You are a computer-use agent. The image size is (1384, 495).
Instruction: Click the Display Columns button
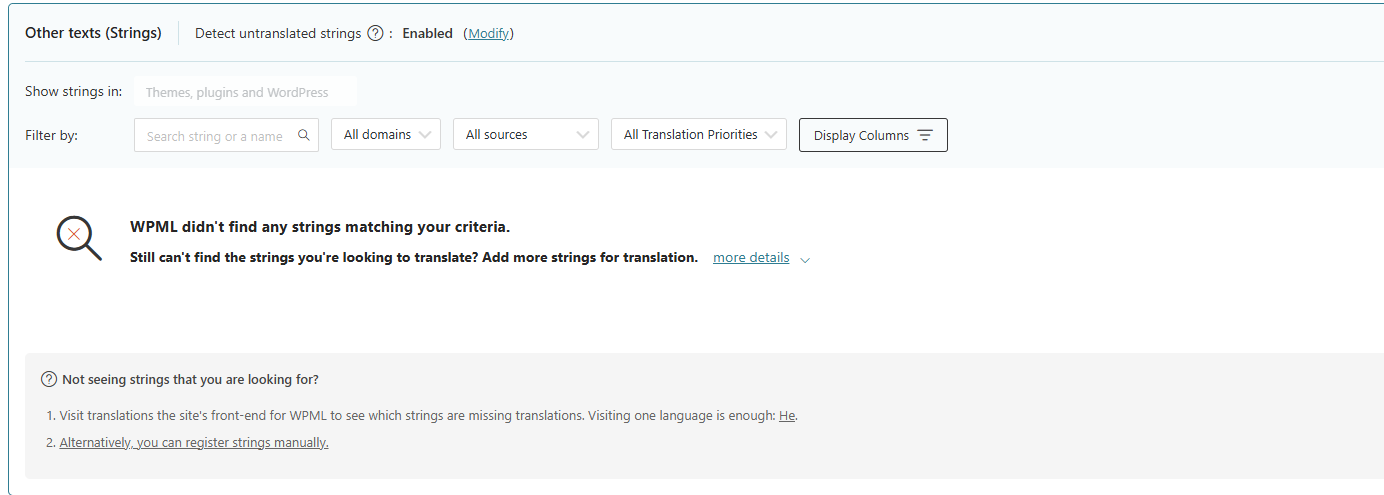coord(873,135)
